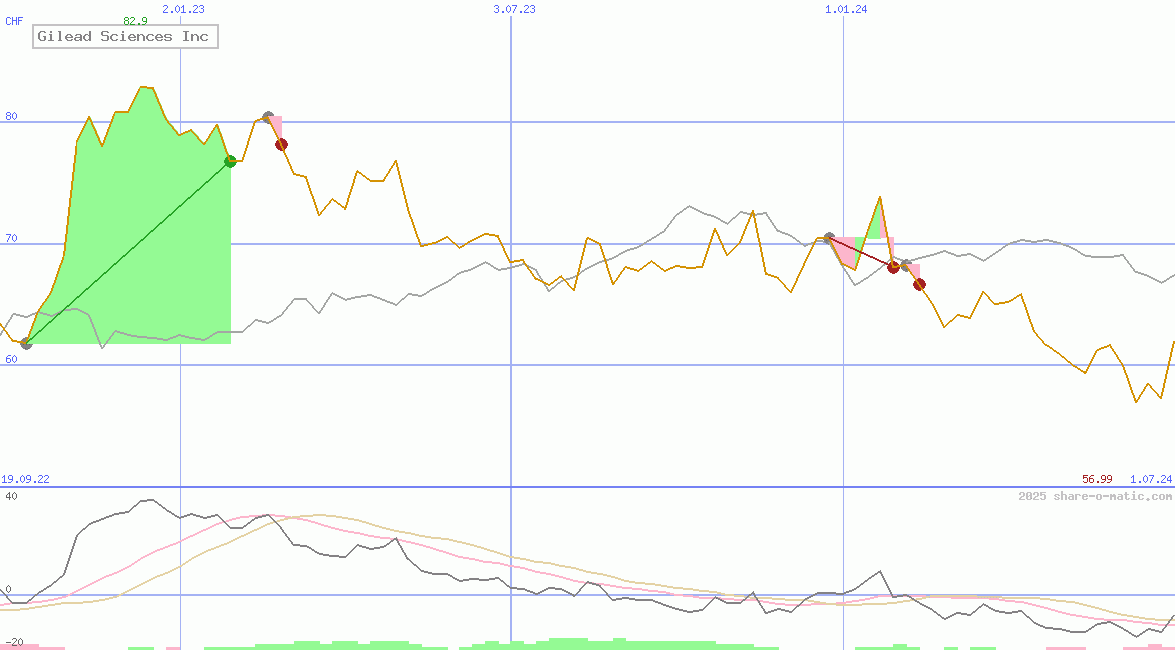Click the 3.07.23 date label
The width and height of the screenshot is (1175, 650).
(x=515, y=9)
